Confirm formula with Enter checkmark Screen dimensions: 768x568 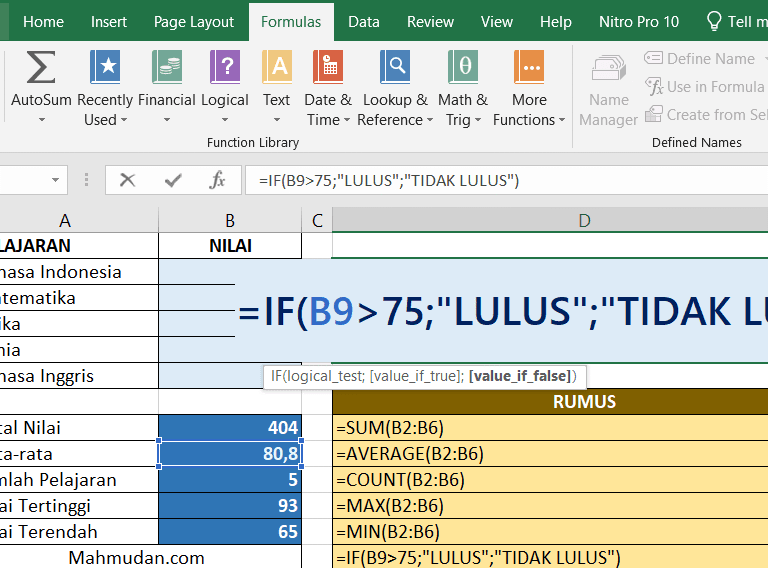click(173, 181)
